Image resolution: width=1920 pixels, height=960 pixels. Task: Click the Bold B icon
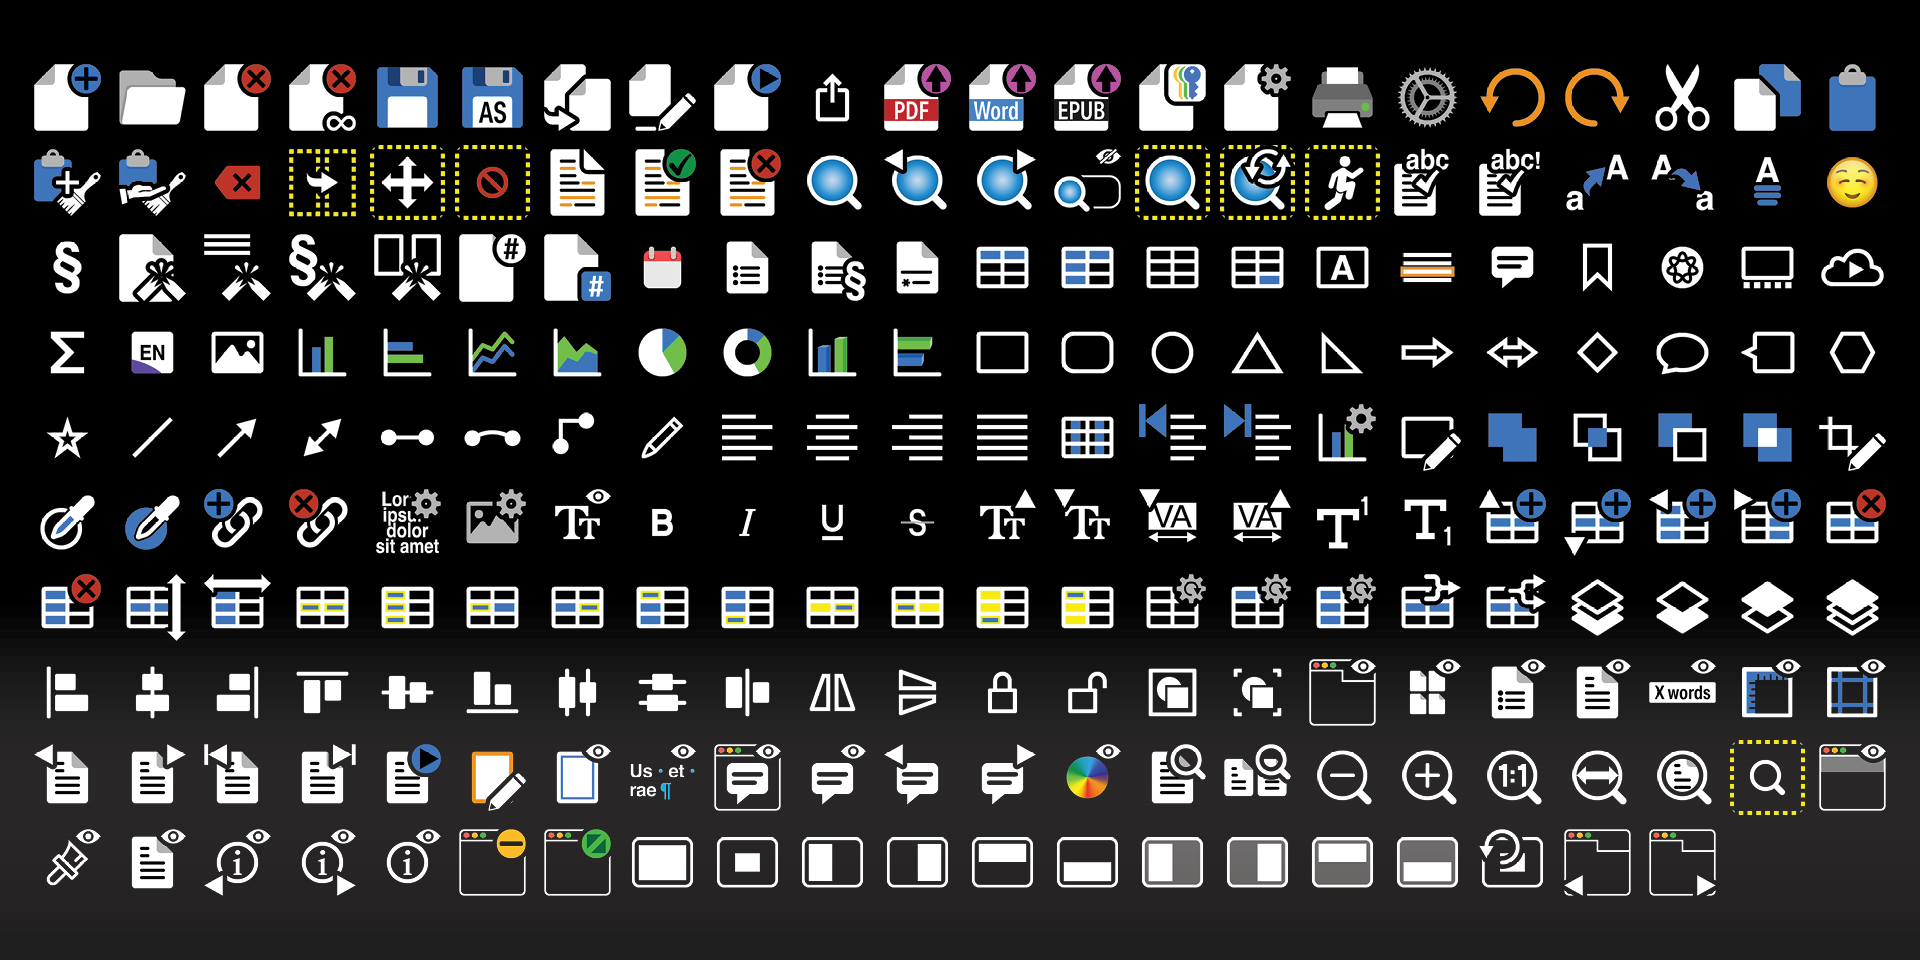tap(662, 523)
